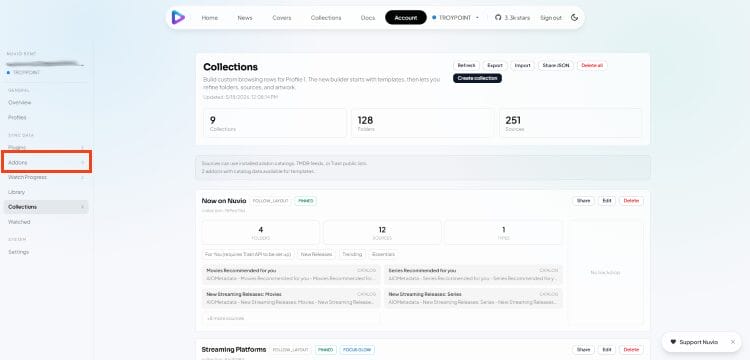The image size is (750, 360).
Task: Open the TROYPOINT profile dropdown
Action: pos(455,18)
